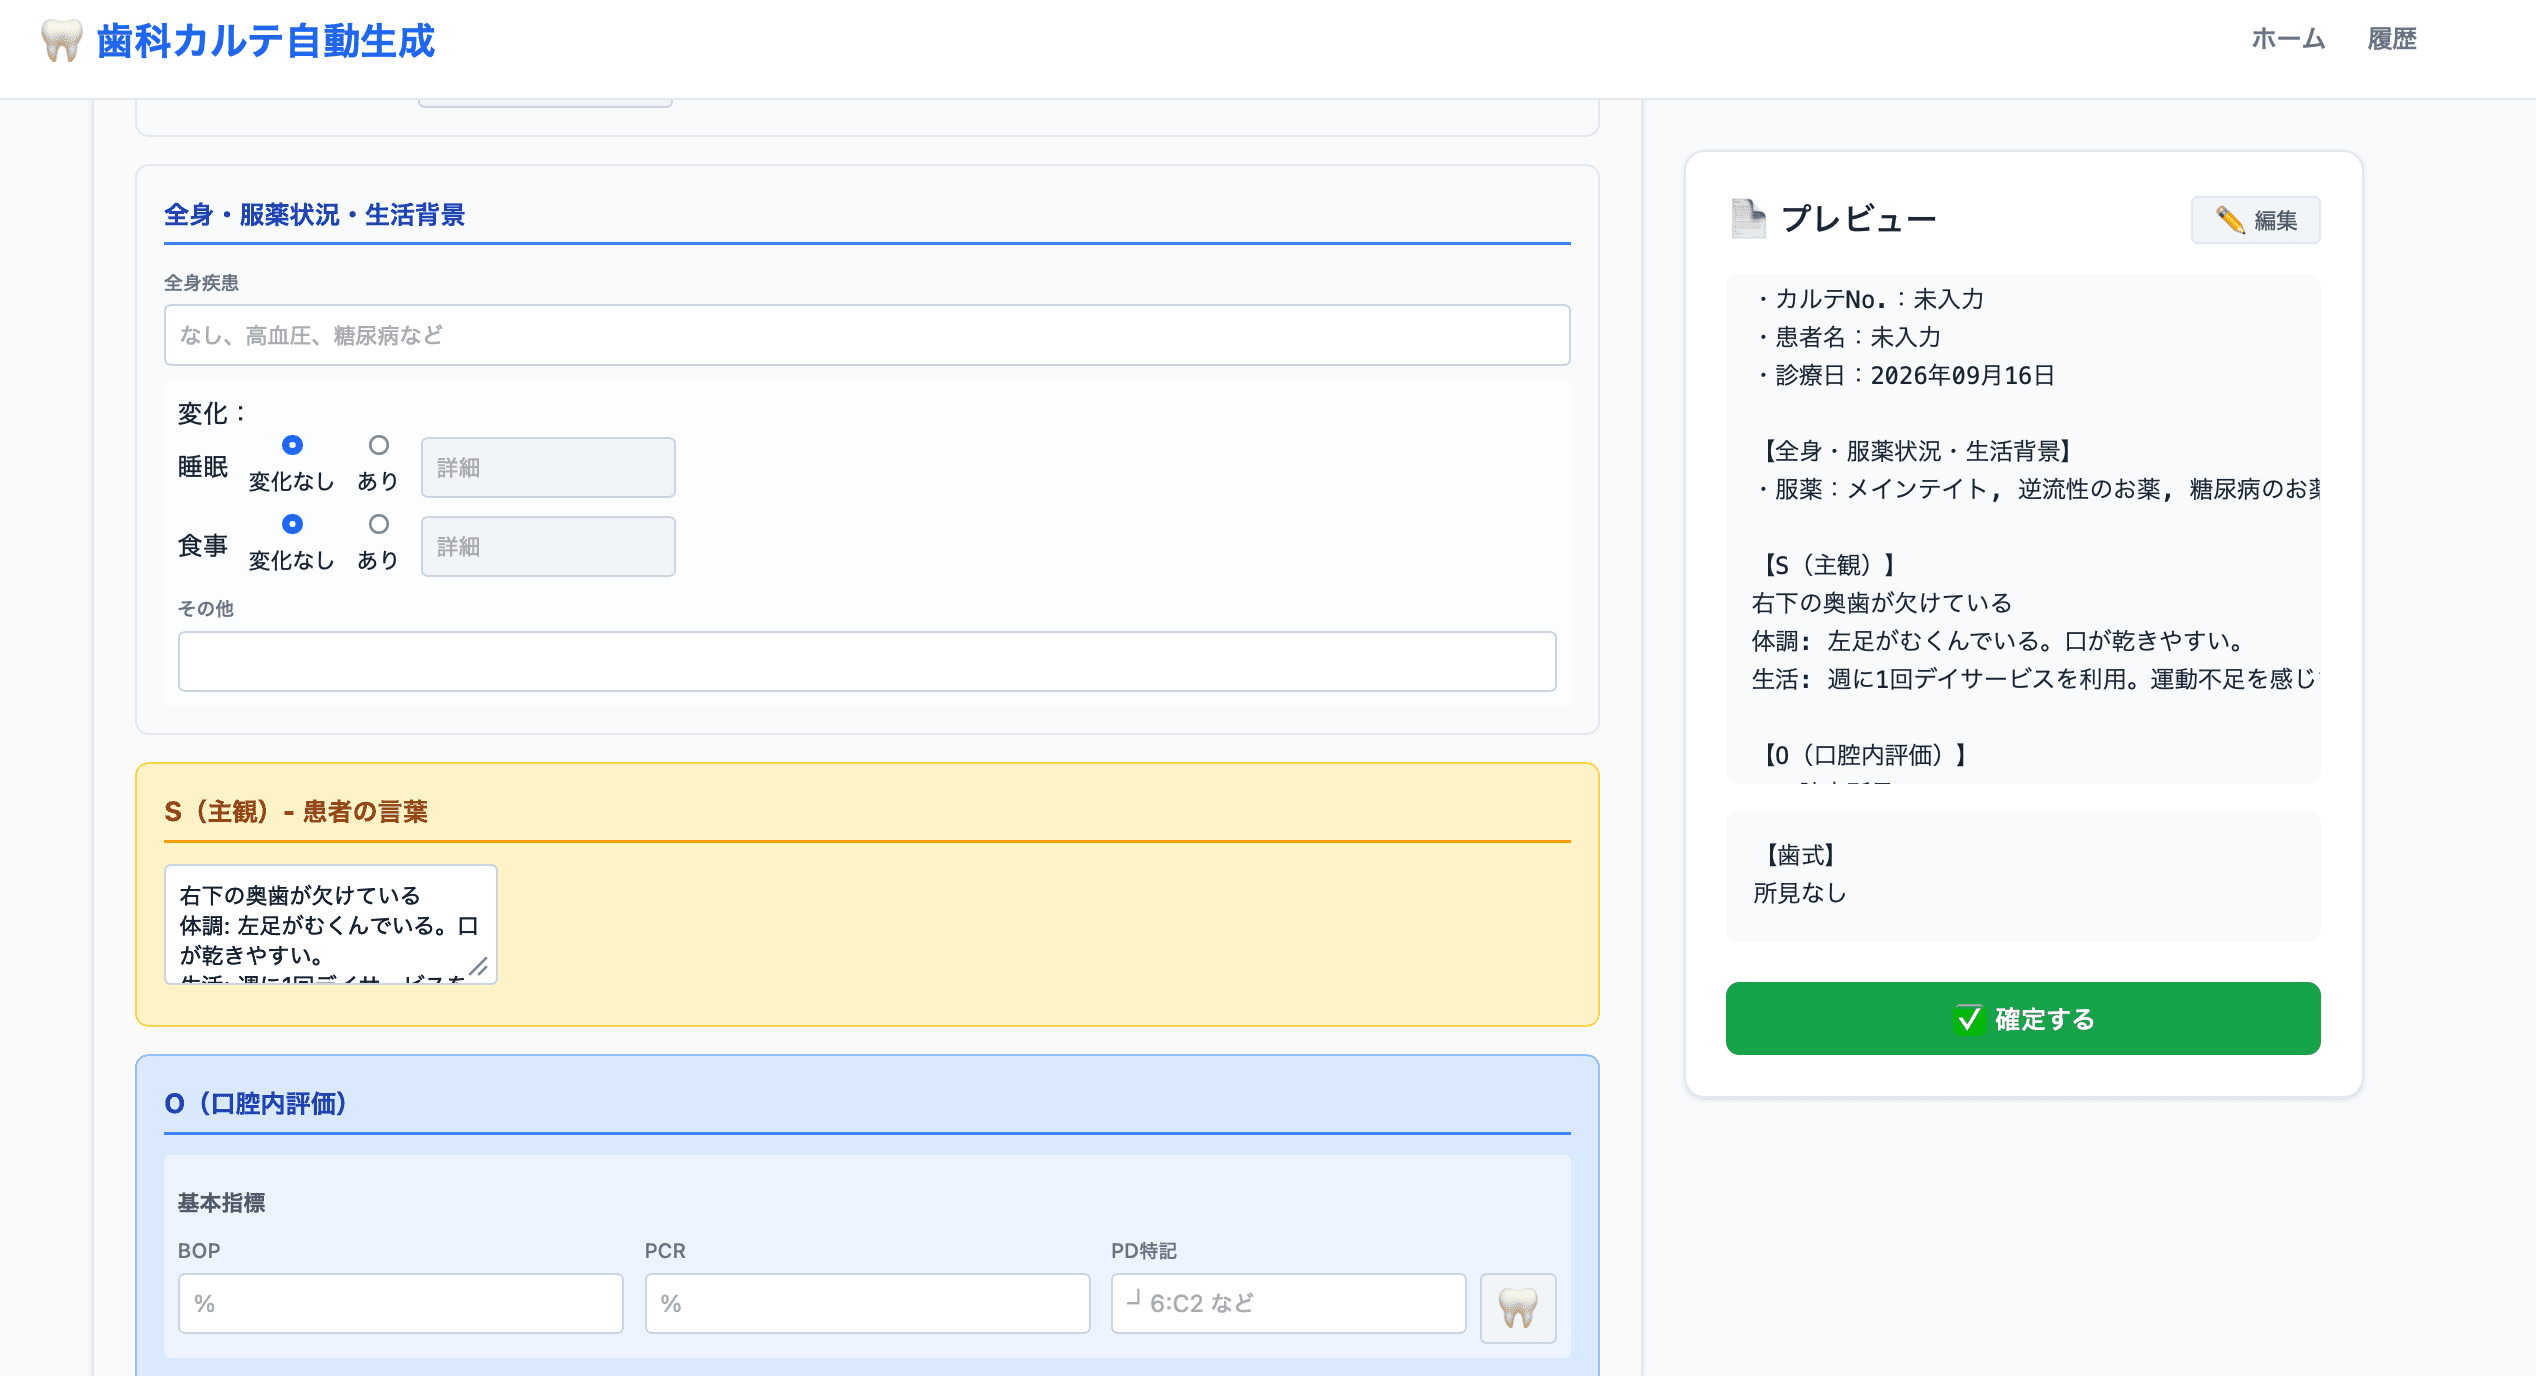Click the 【歯式】 label in preview
This screenshot has height=1376, width=2536.
tap(1799, 855)
